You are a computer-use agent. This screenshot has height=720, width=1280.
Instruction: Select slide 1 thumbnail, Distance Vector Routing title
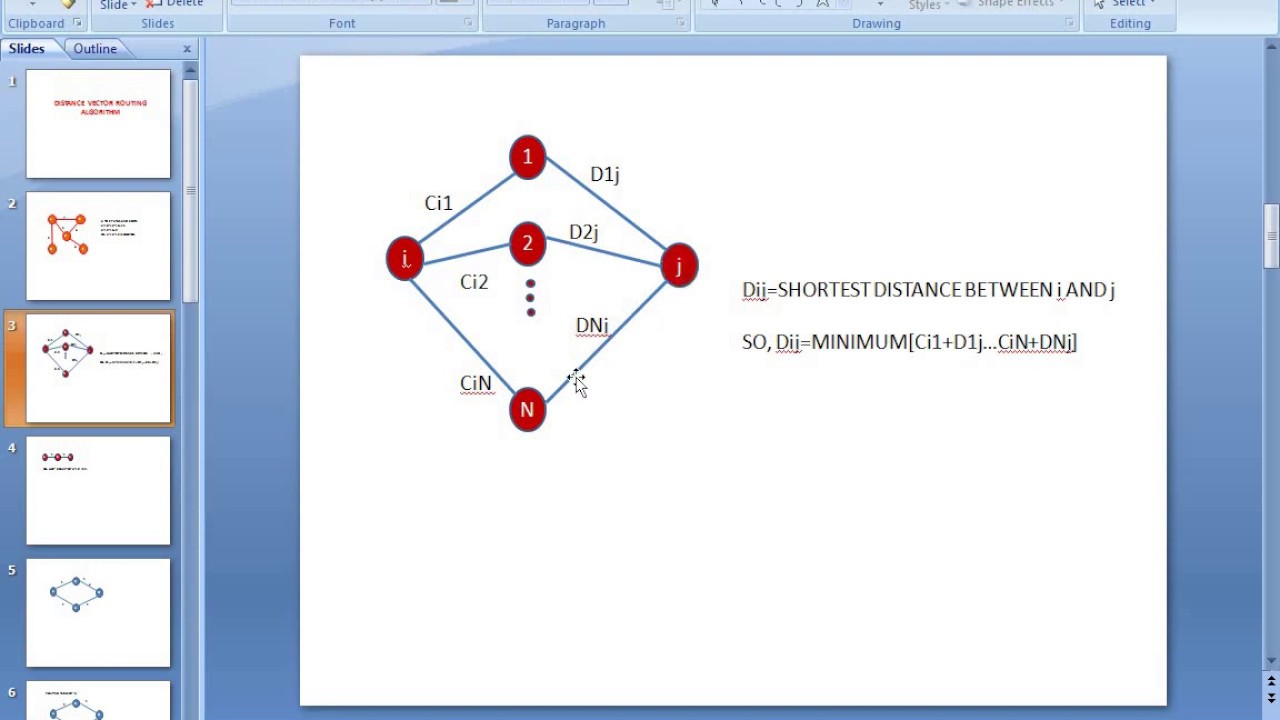point(98,124)
